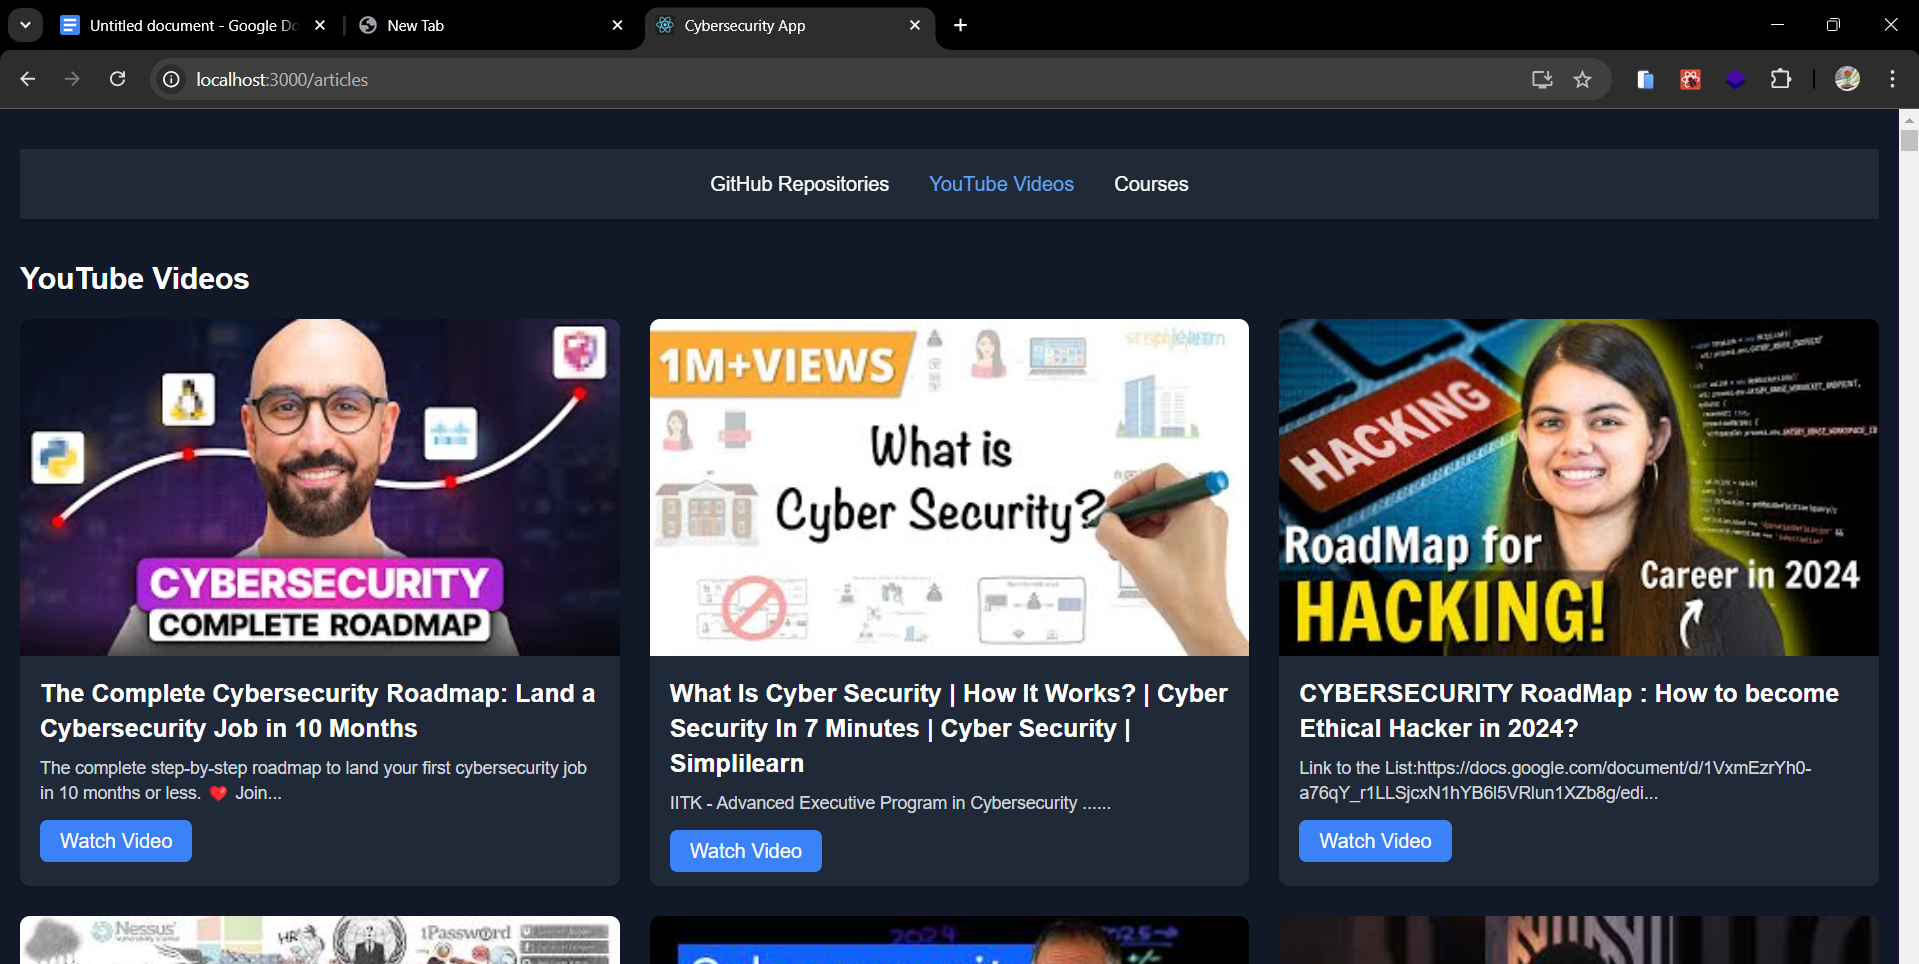Click the scrollbar up arrow
The height and width of the screenshot is (964, 1919).
[1909, 119]
